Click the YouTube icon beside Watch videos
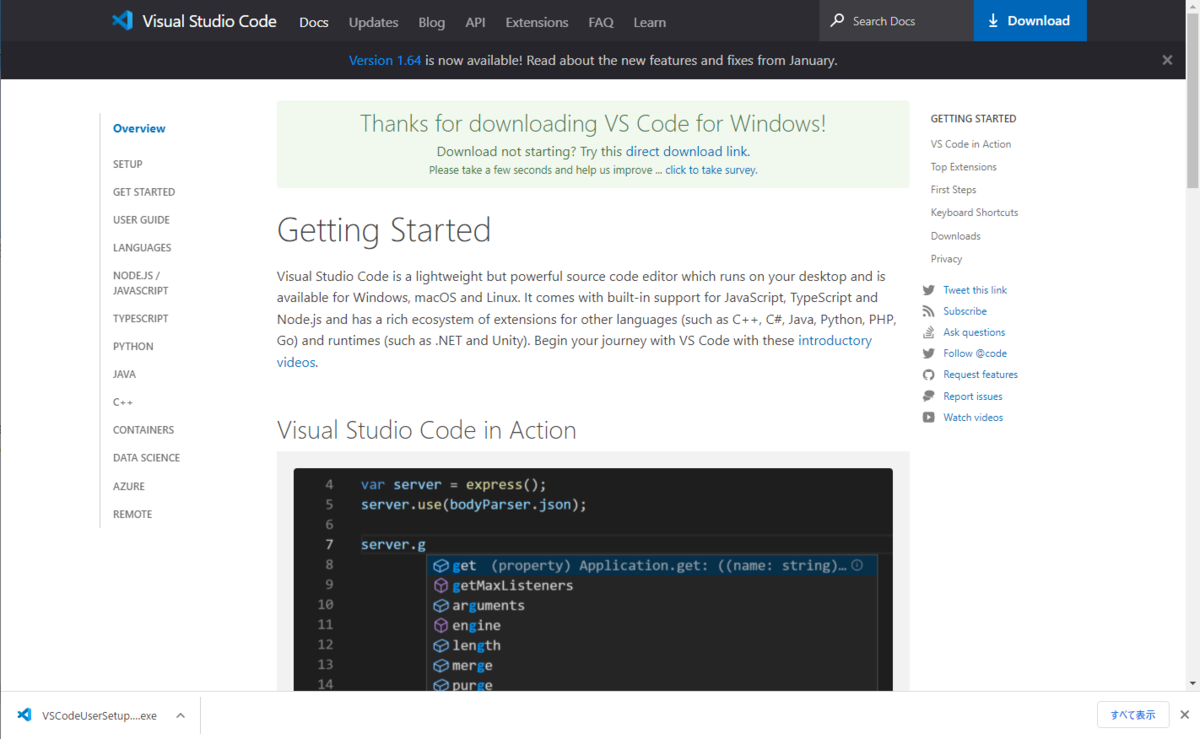Screen dimensions: 1200x739 pos(928,416)
